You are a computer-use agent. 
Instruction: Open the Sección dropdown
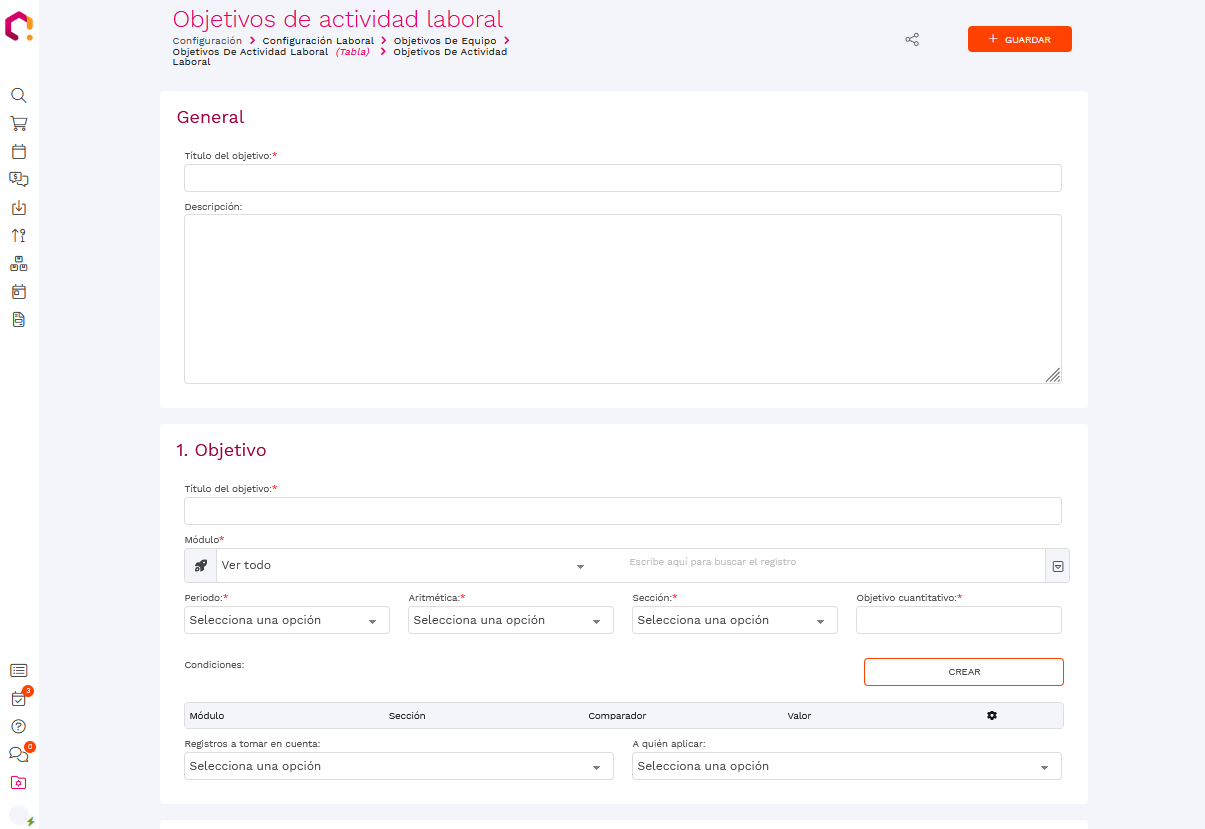coord(735,621)
